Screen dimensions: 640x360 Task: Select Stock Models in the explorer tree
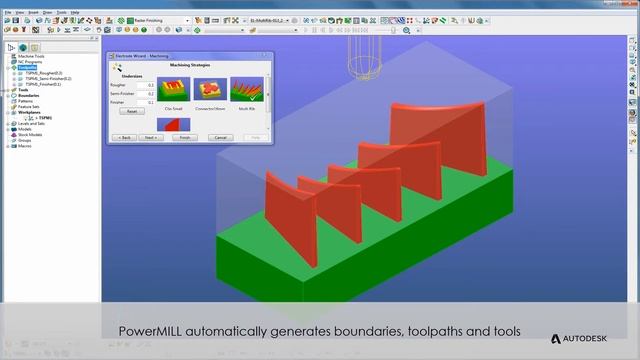tap(30, 135)
